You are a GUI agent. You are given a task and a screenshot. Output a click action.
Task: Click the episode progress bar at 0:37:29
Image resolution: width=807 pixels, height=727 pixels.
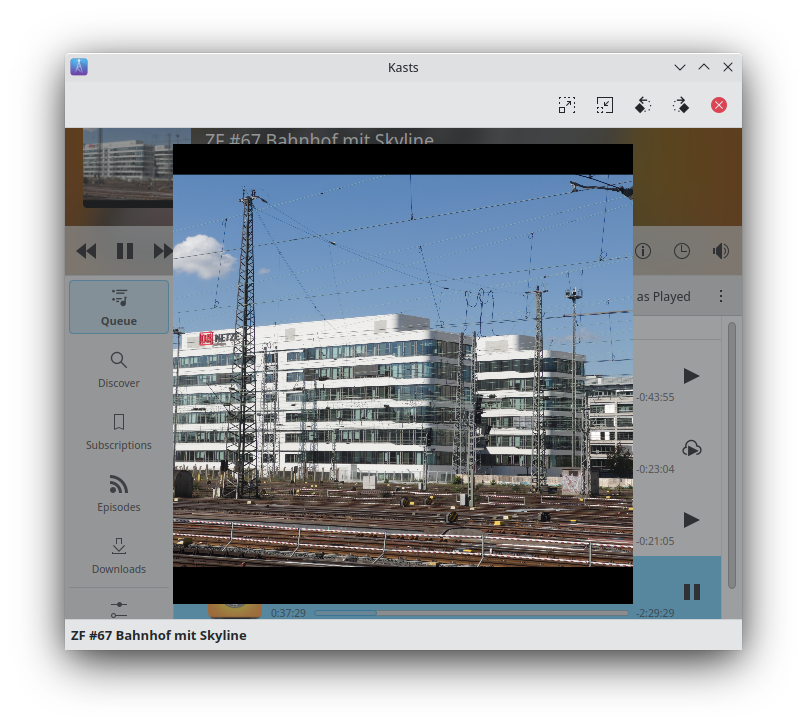[471, 613]
